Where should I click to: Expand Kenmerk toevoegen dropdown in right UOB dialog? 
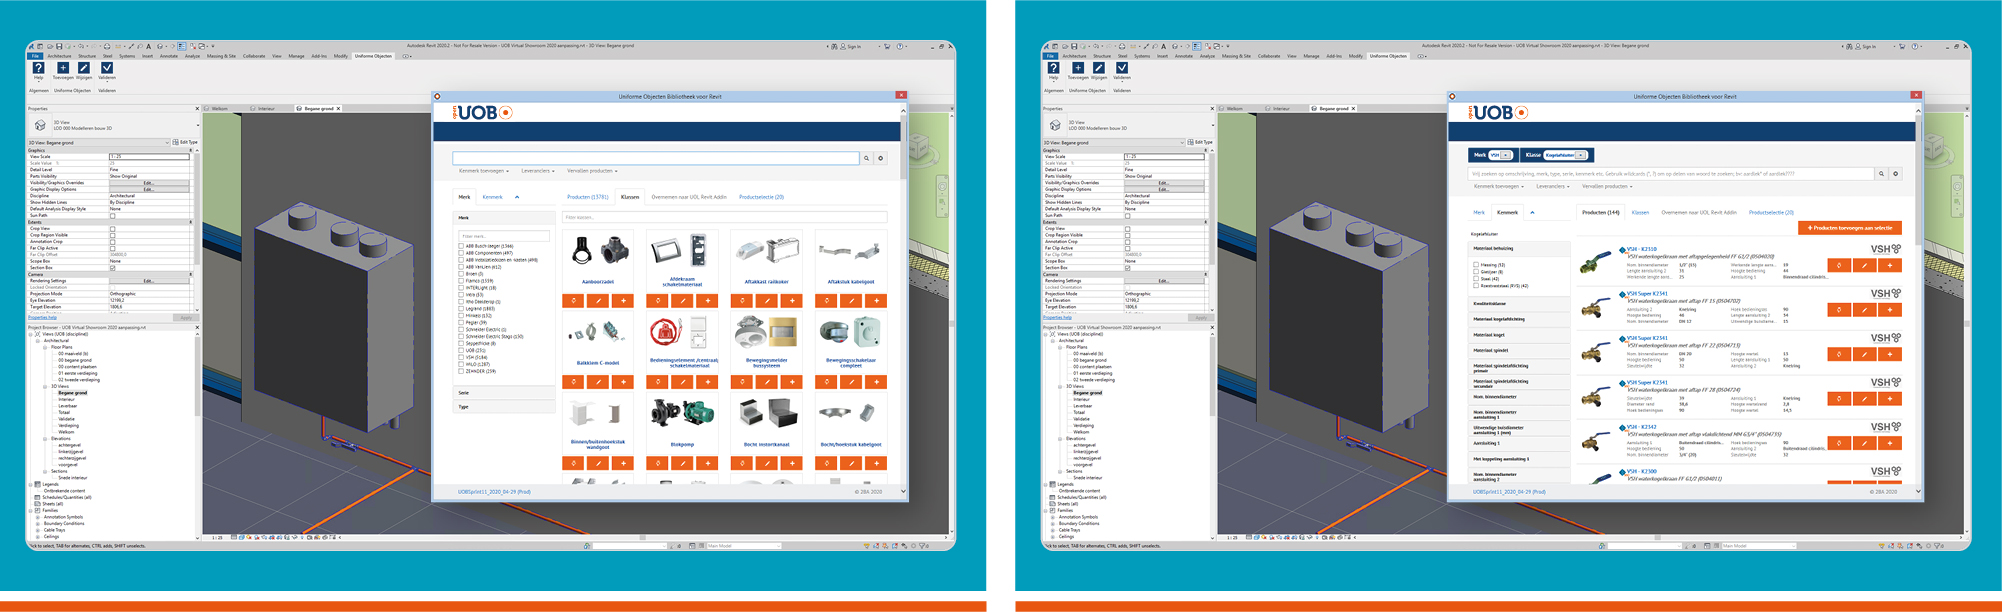1498,186
